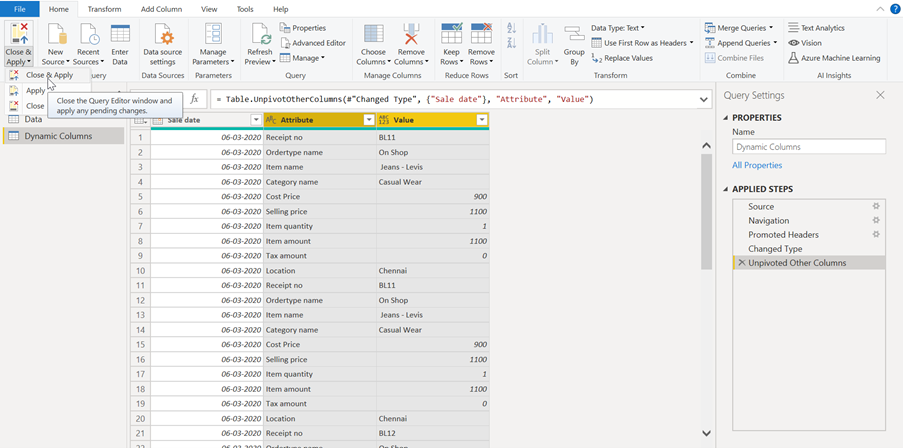Click the Remove Columns icon

click(x=411, y=34)
